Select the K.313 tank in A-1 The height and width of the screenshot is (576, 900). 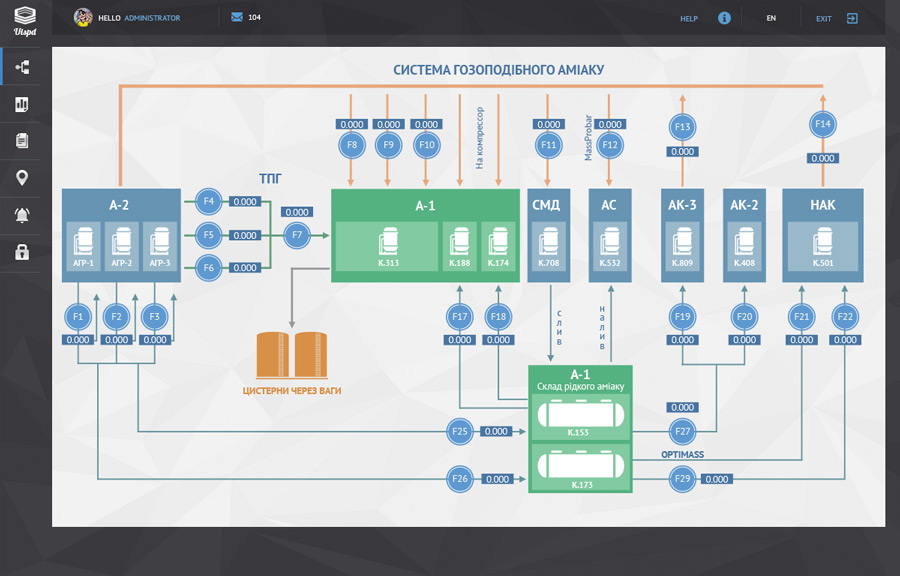coord(388,247)
